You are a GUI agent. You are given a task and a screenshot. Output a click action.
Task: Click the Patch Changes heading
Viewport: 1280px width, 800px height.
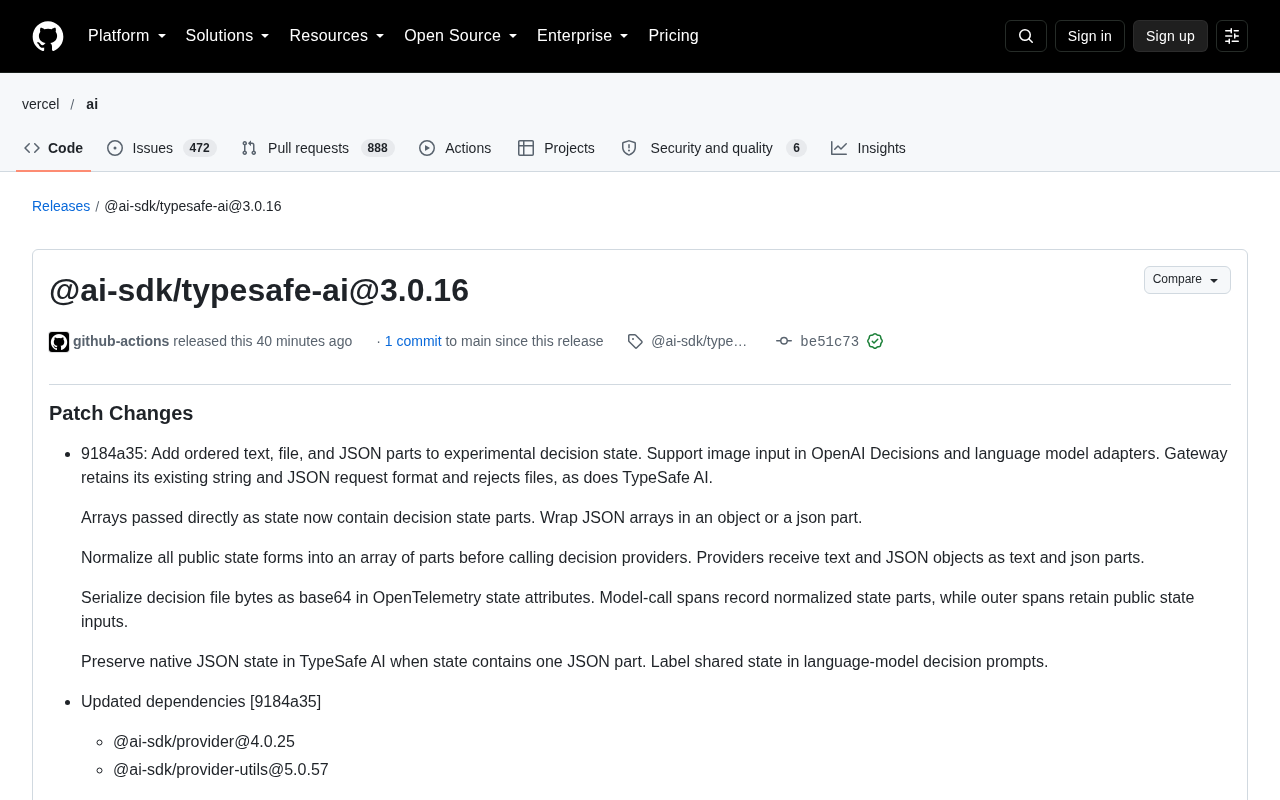(x=121, y=413)
